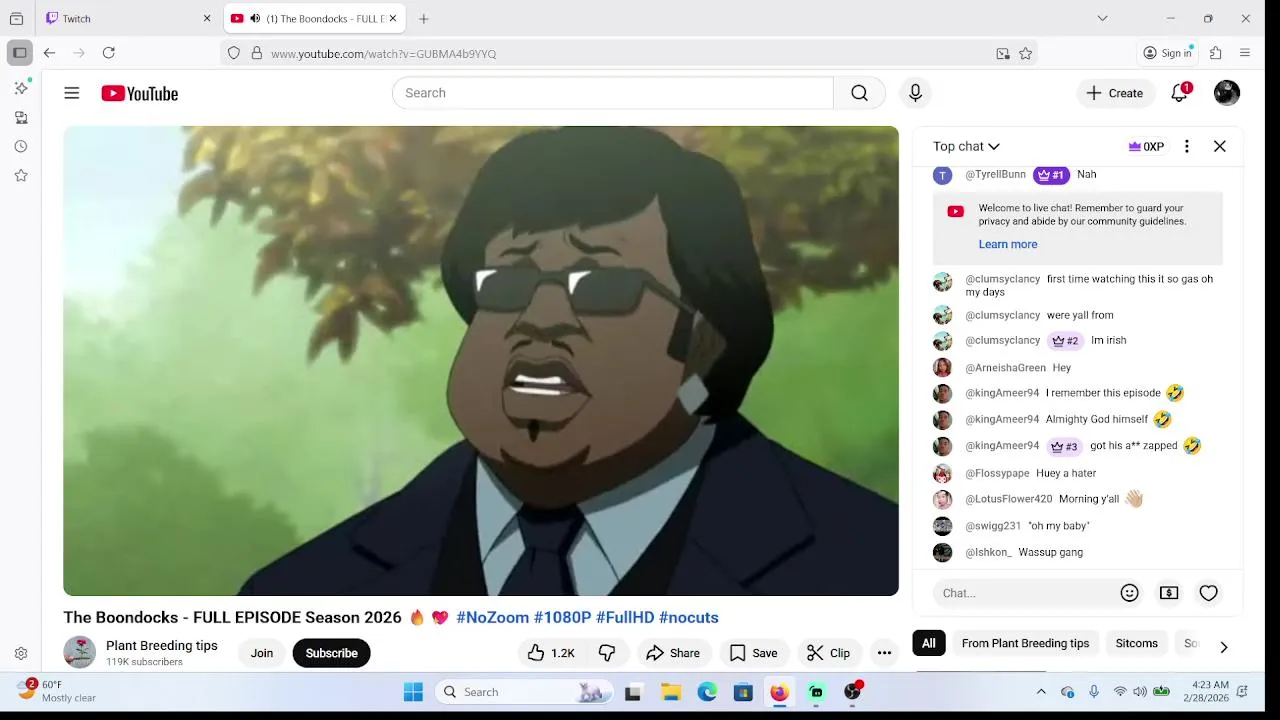Bookmark this page with the star icon

click(1025, 54)
